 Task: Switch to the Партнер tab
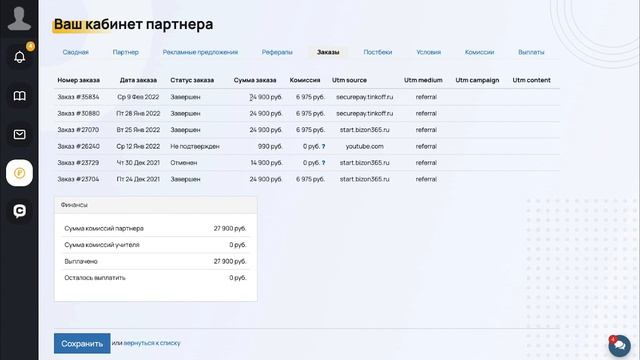pos(126,52)
